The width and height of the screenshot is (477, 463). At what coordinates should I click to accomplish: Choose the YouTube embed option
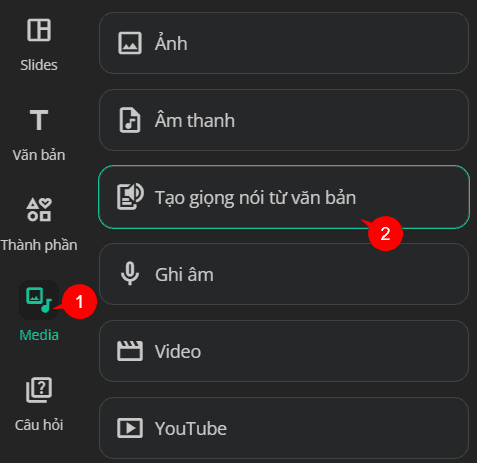(x=284, y=428)
